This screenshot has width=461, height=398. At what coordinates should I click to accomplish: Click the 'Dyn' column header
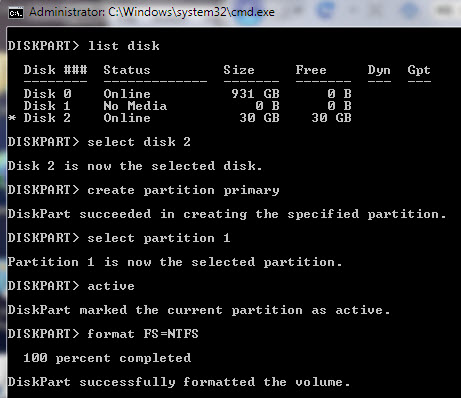[379, 70]
